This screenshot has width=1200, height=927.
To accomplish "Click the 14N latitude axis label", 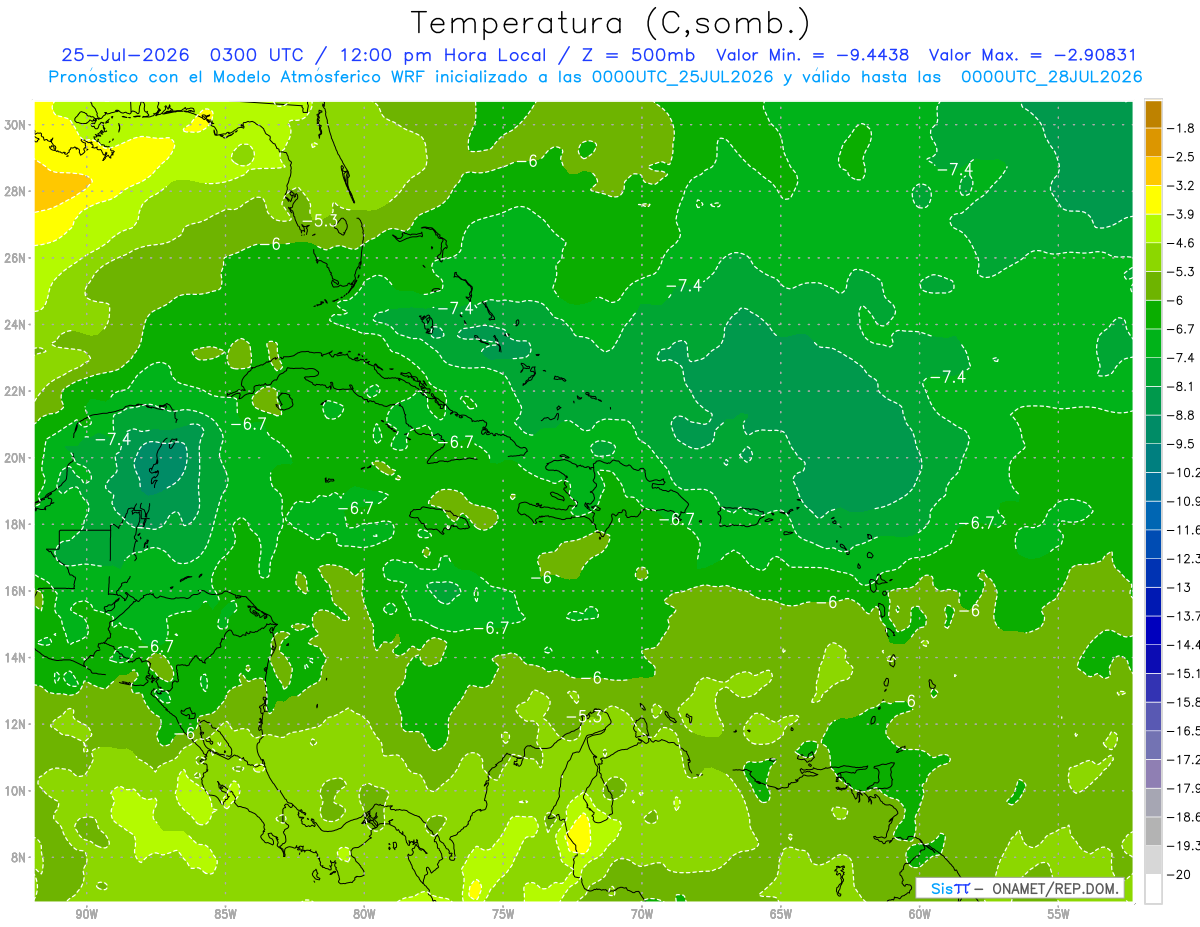I will pyautogui.click(x=17, y=657).
